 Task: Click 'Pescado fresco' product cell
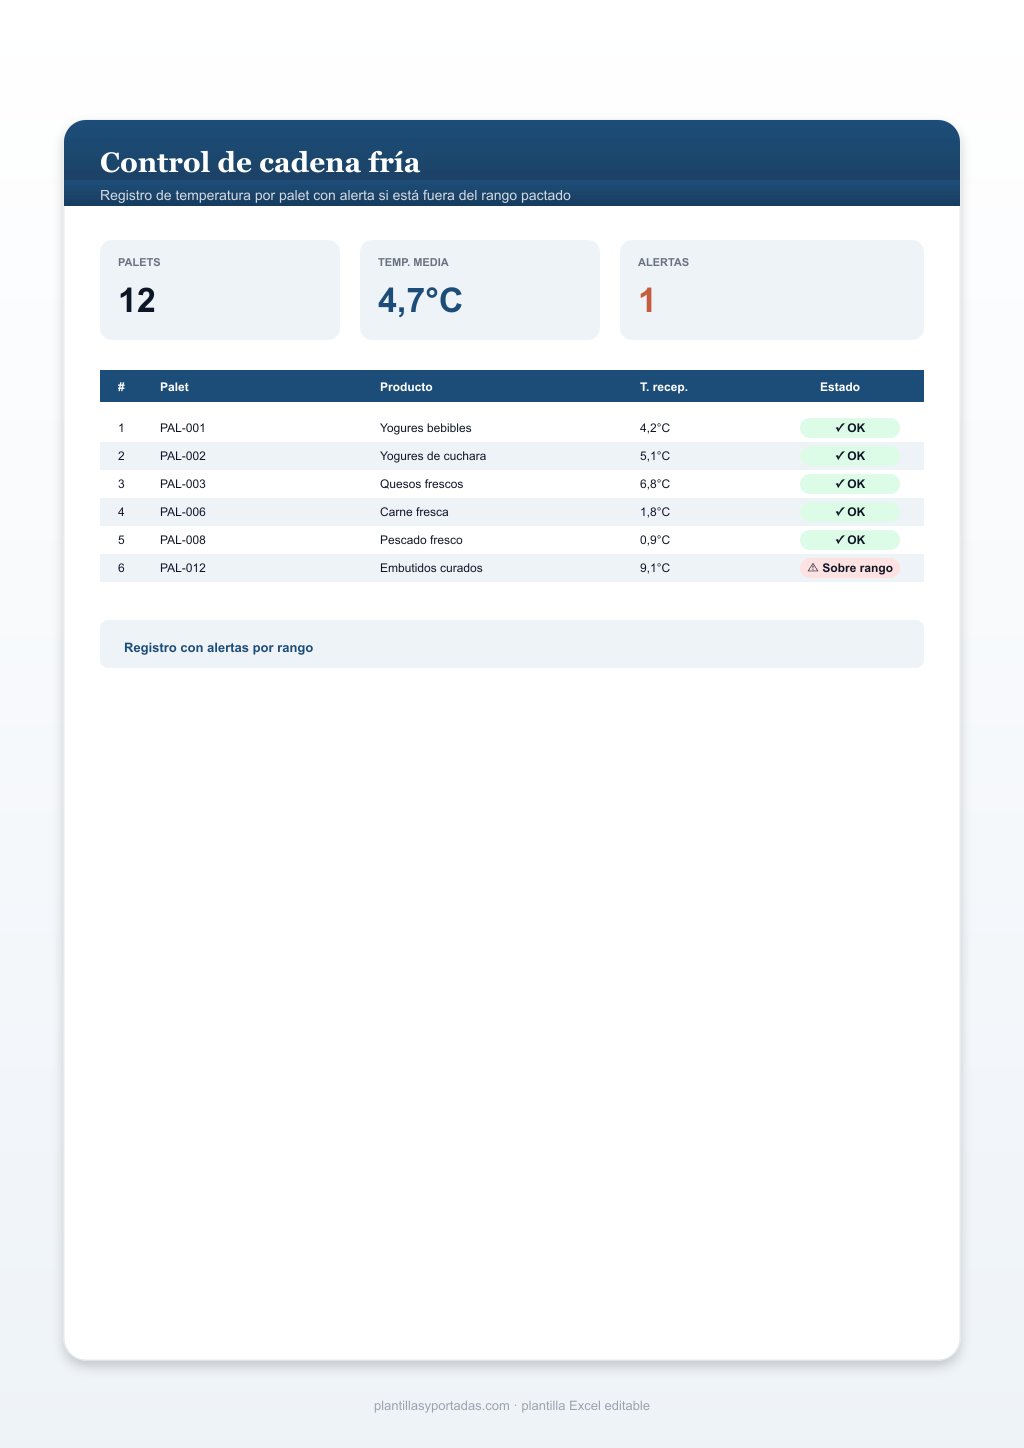pyautogui.click(x=421, y=540)
